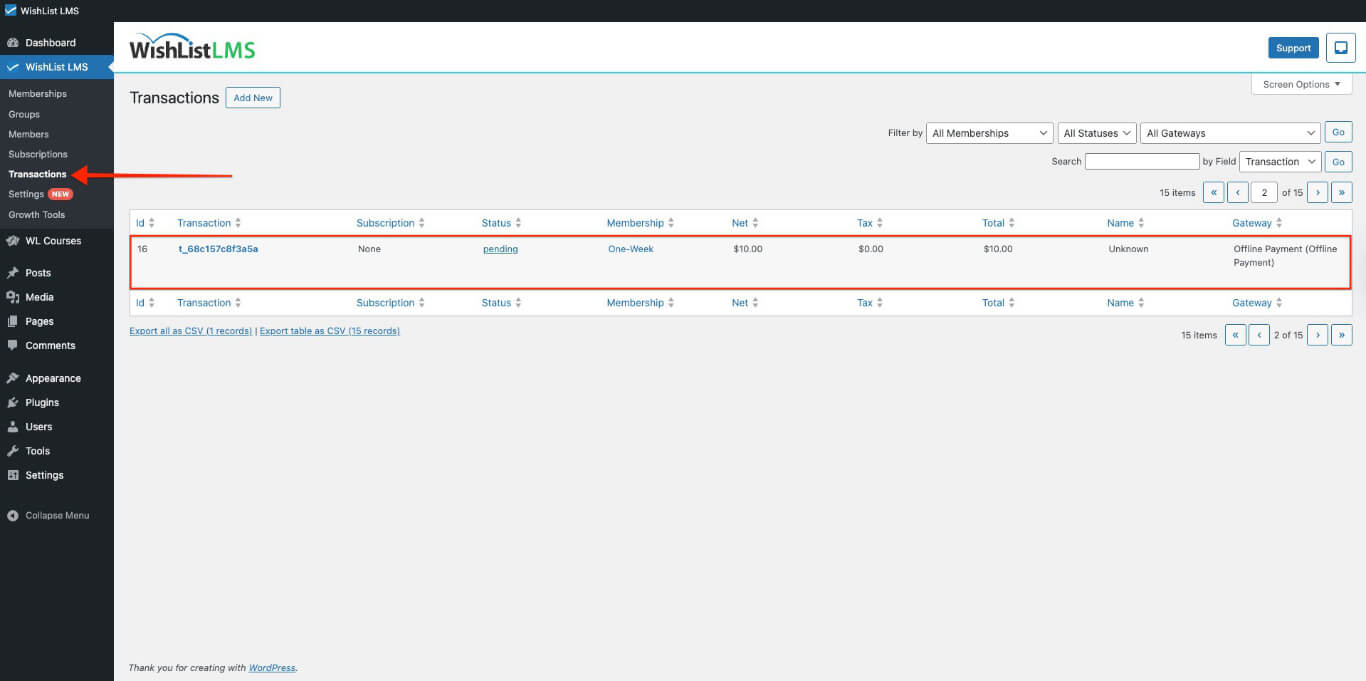Expand the Screen Options panel
This screenshot has height=681, width=1366.
1300,84
